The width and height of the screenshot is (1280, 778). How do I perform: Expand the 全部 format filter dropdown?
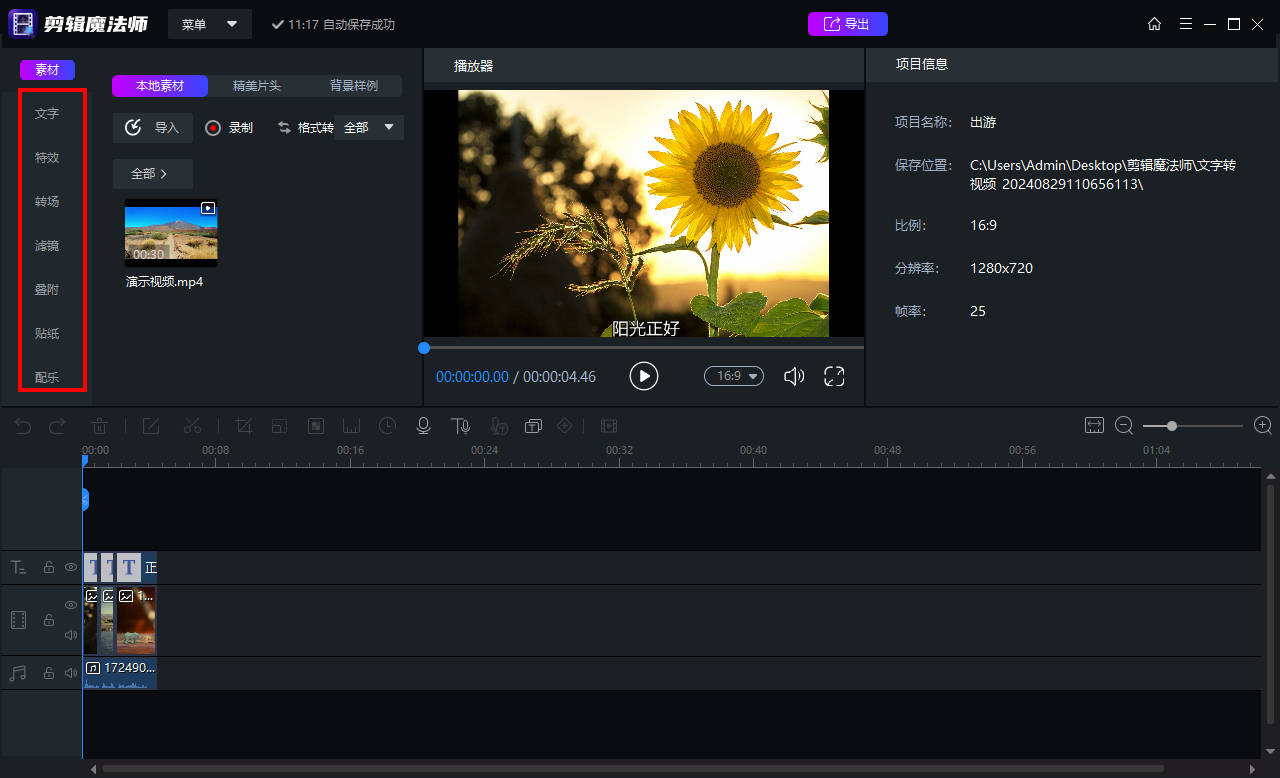370,128
